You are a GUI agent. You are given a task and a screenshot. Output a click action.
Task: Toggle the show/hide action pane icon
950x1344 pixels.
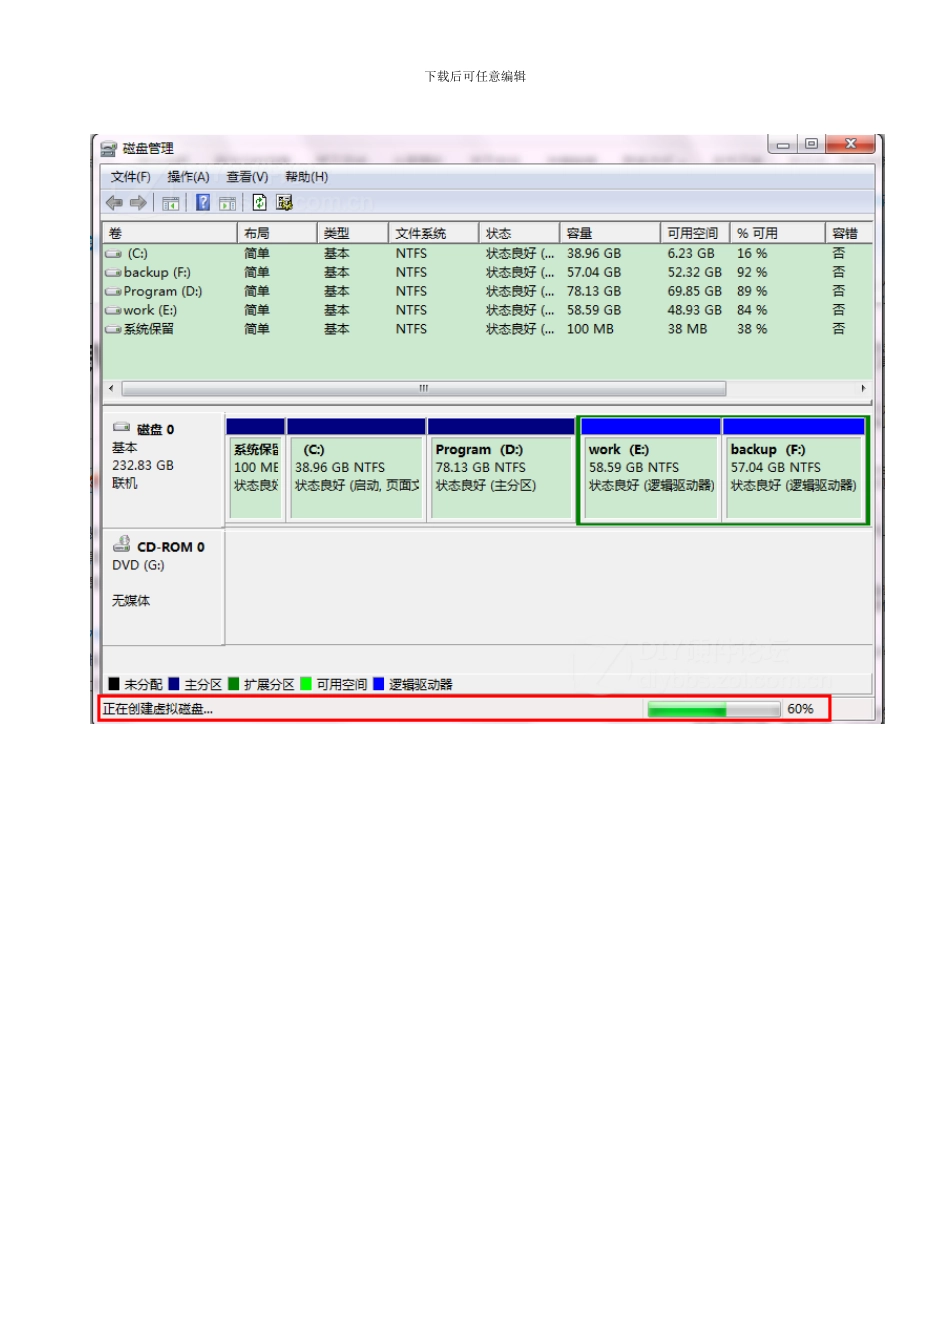228,203
